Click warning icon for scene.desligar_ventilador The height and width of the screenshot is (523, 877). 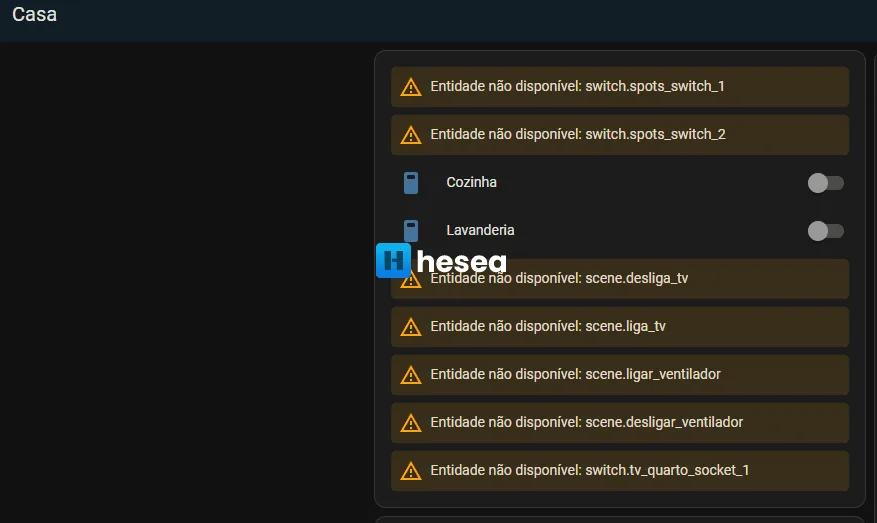pos(411,423)
